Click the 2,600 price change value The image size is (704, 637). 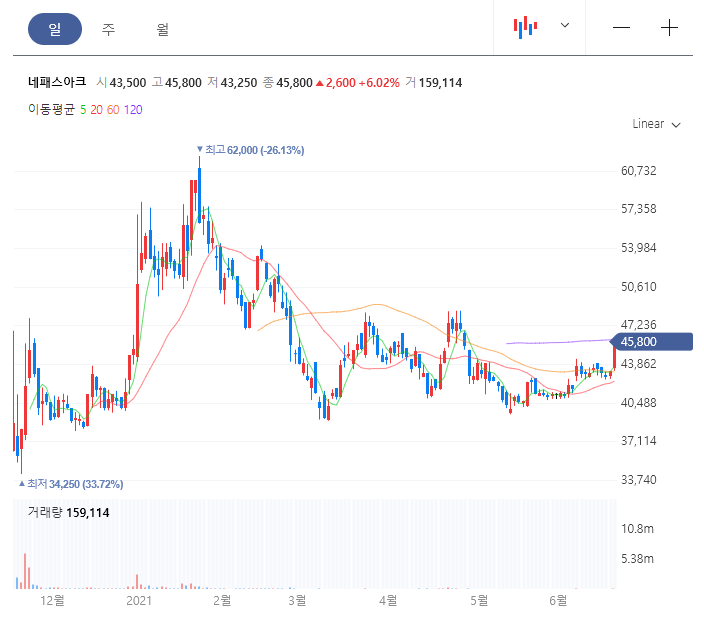point(340,83)
